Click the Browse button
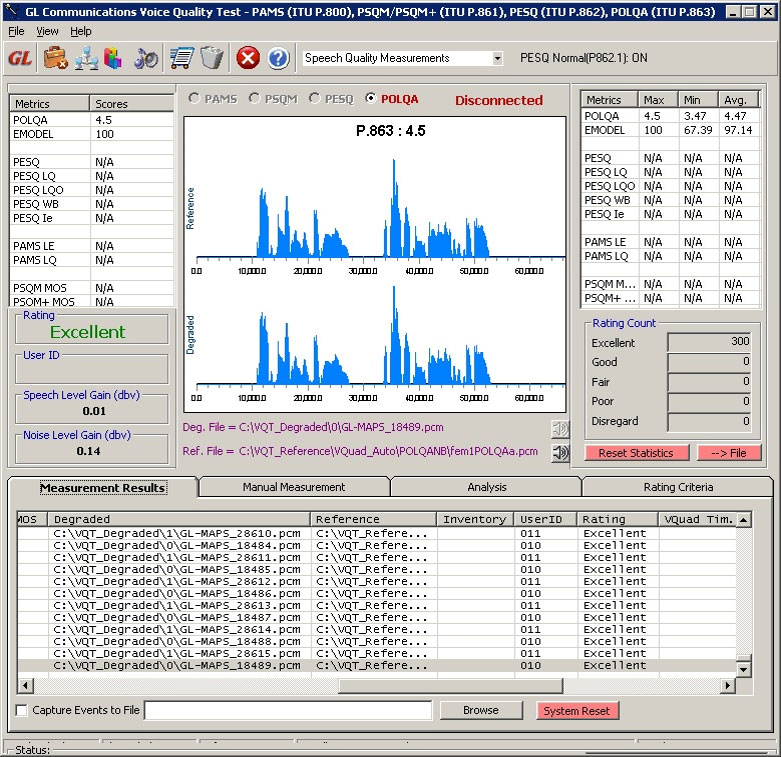This screenshot has height=757, width=781. [x=481, y=710]
